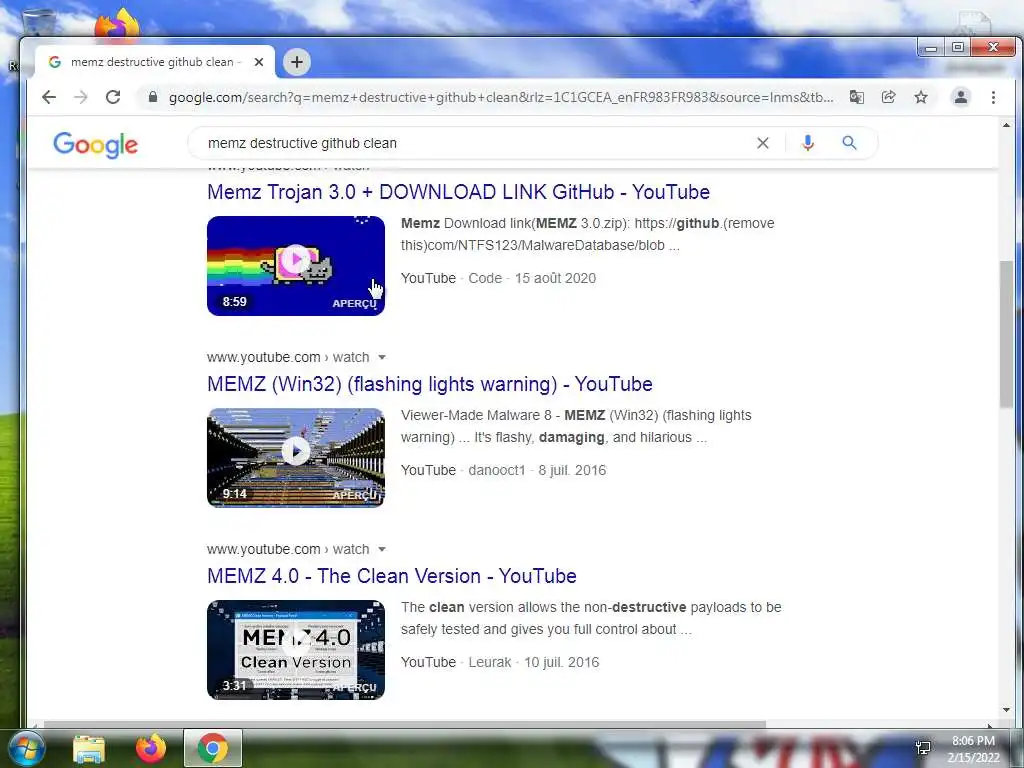Open Memz Trojan 3.0 + DOWNLOAD LINK result

pyautogui.click(x=458, y=192)
